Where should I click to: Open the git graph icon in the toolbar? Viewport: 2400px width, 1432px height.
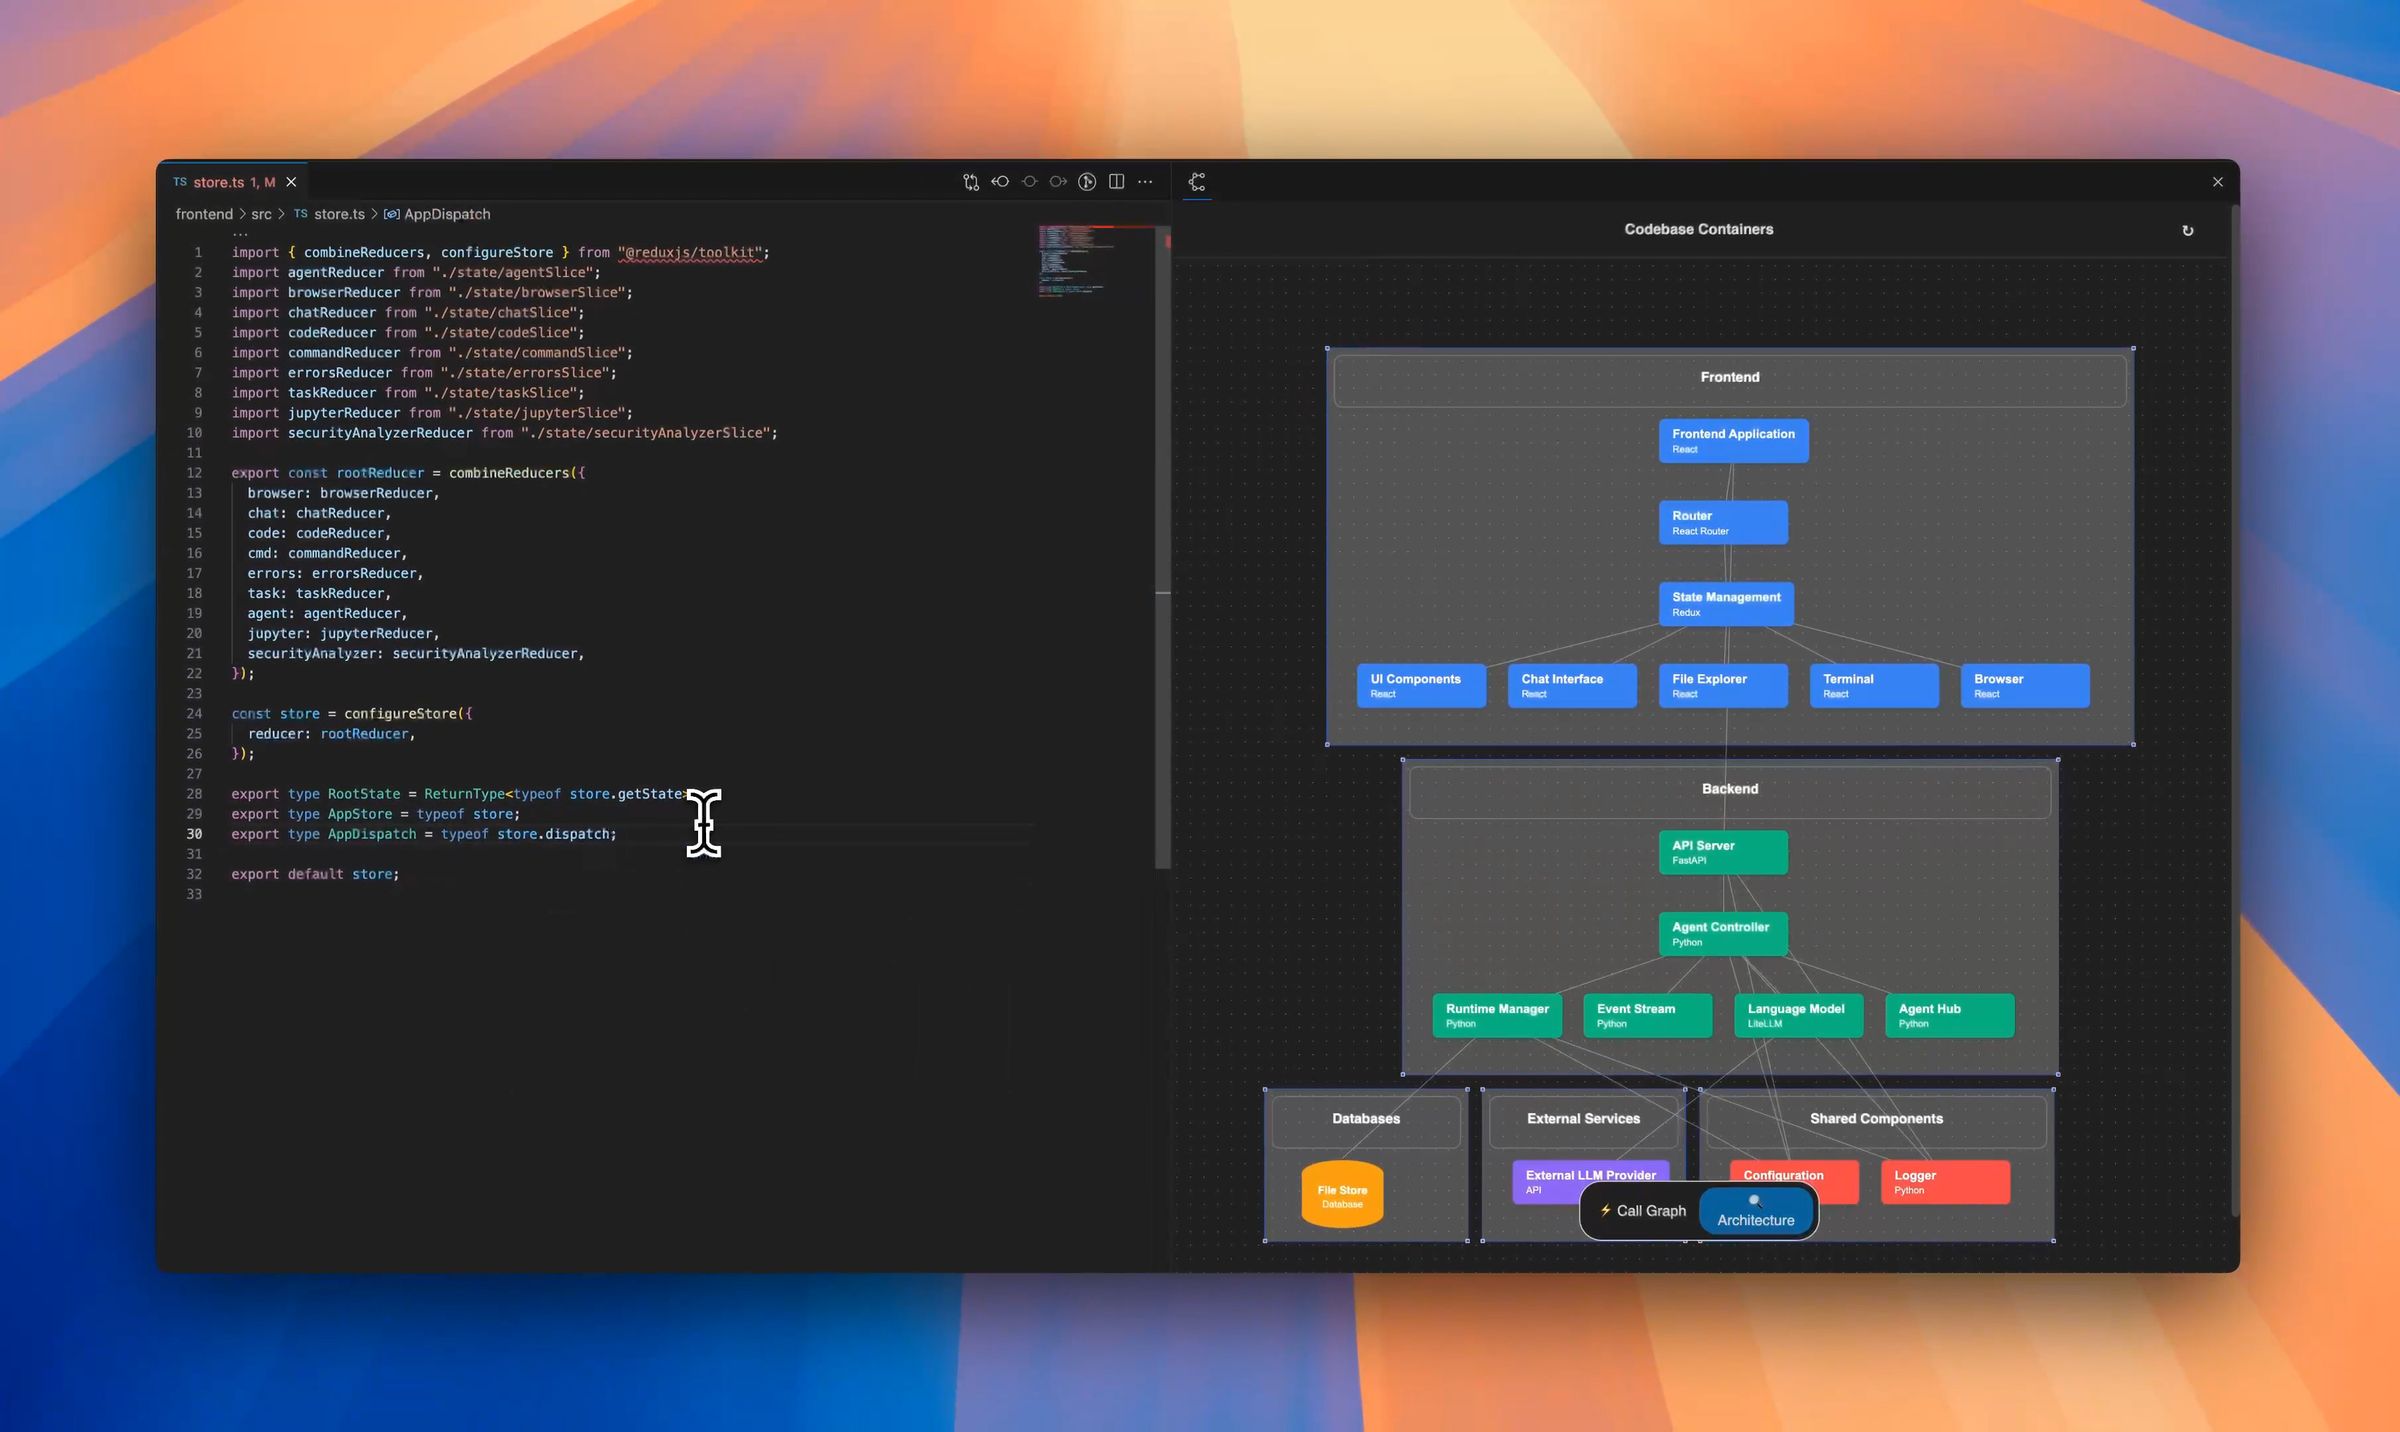point(1086,181)
